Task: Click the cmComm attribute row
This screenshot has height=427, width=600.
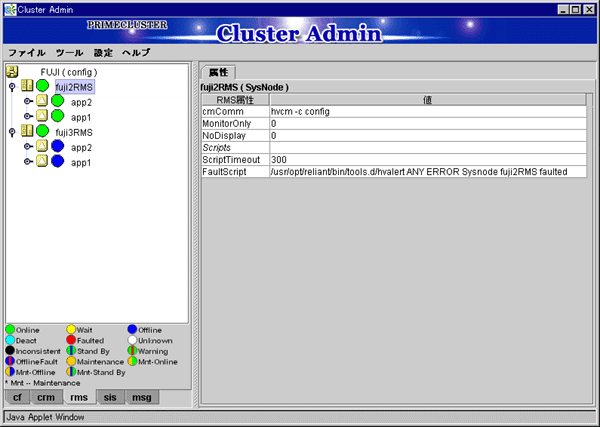Action: (394, 112)
